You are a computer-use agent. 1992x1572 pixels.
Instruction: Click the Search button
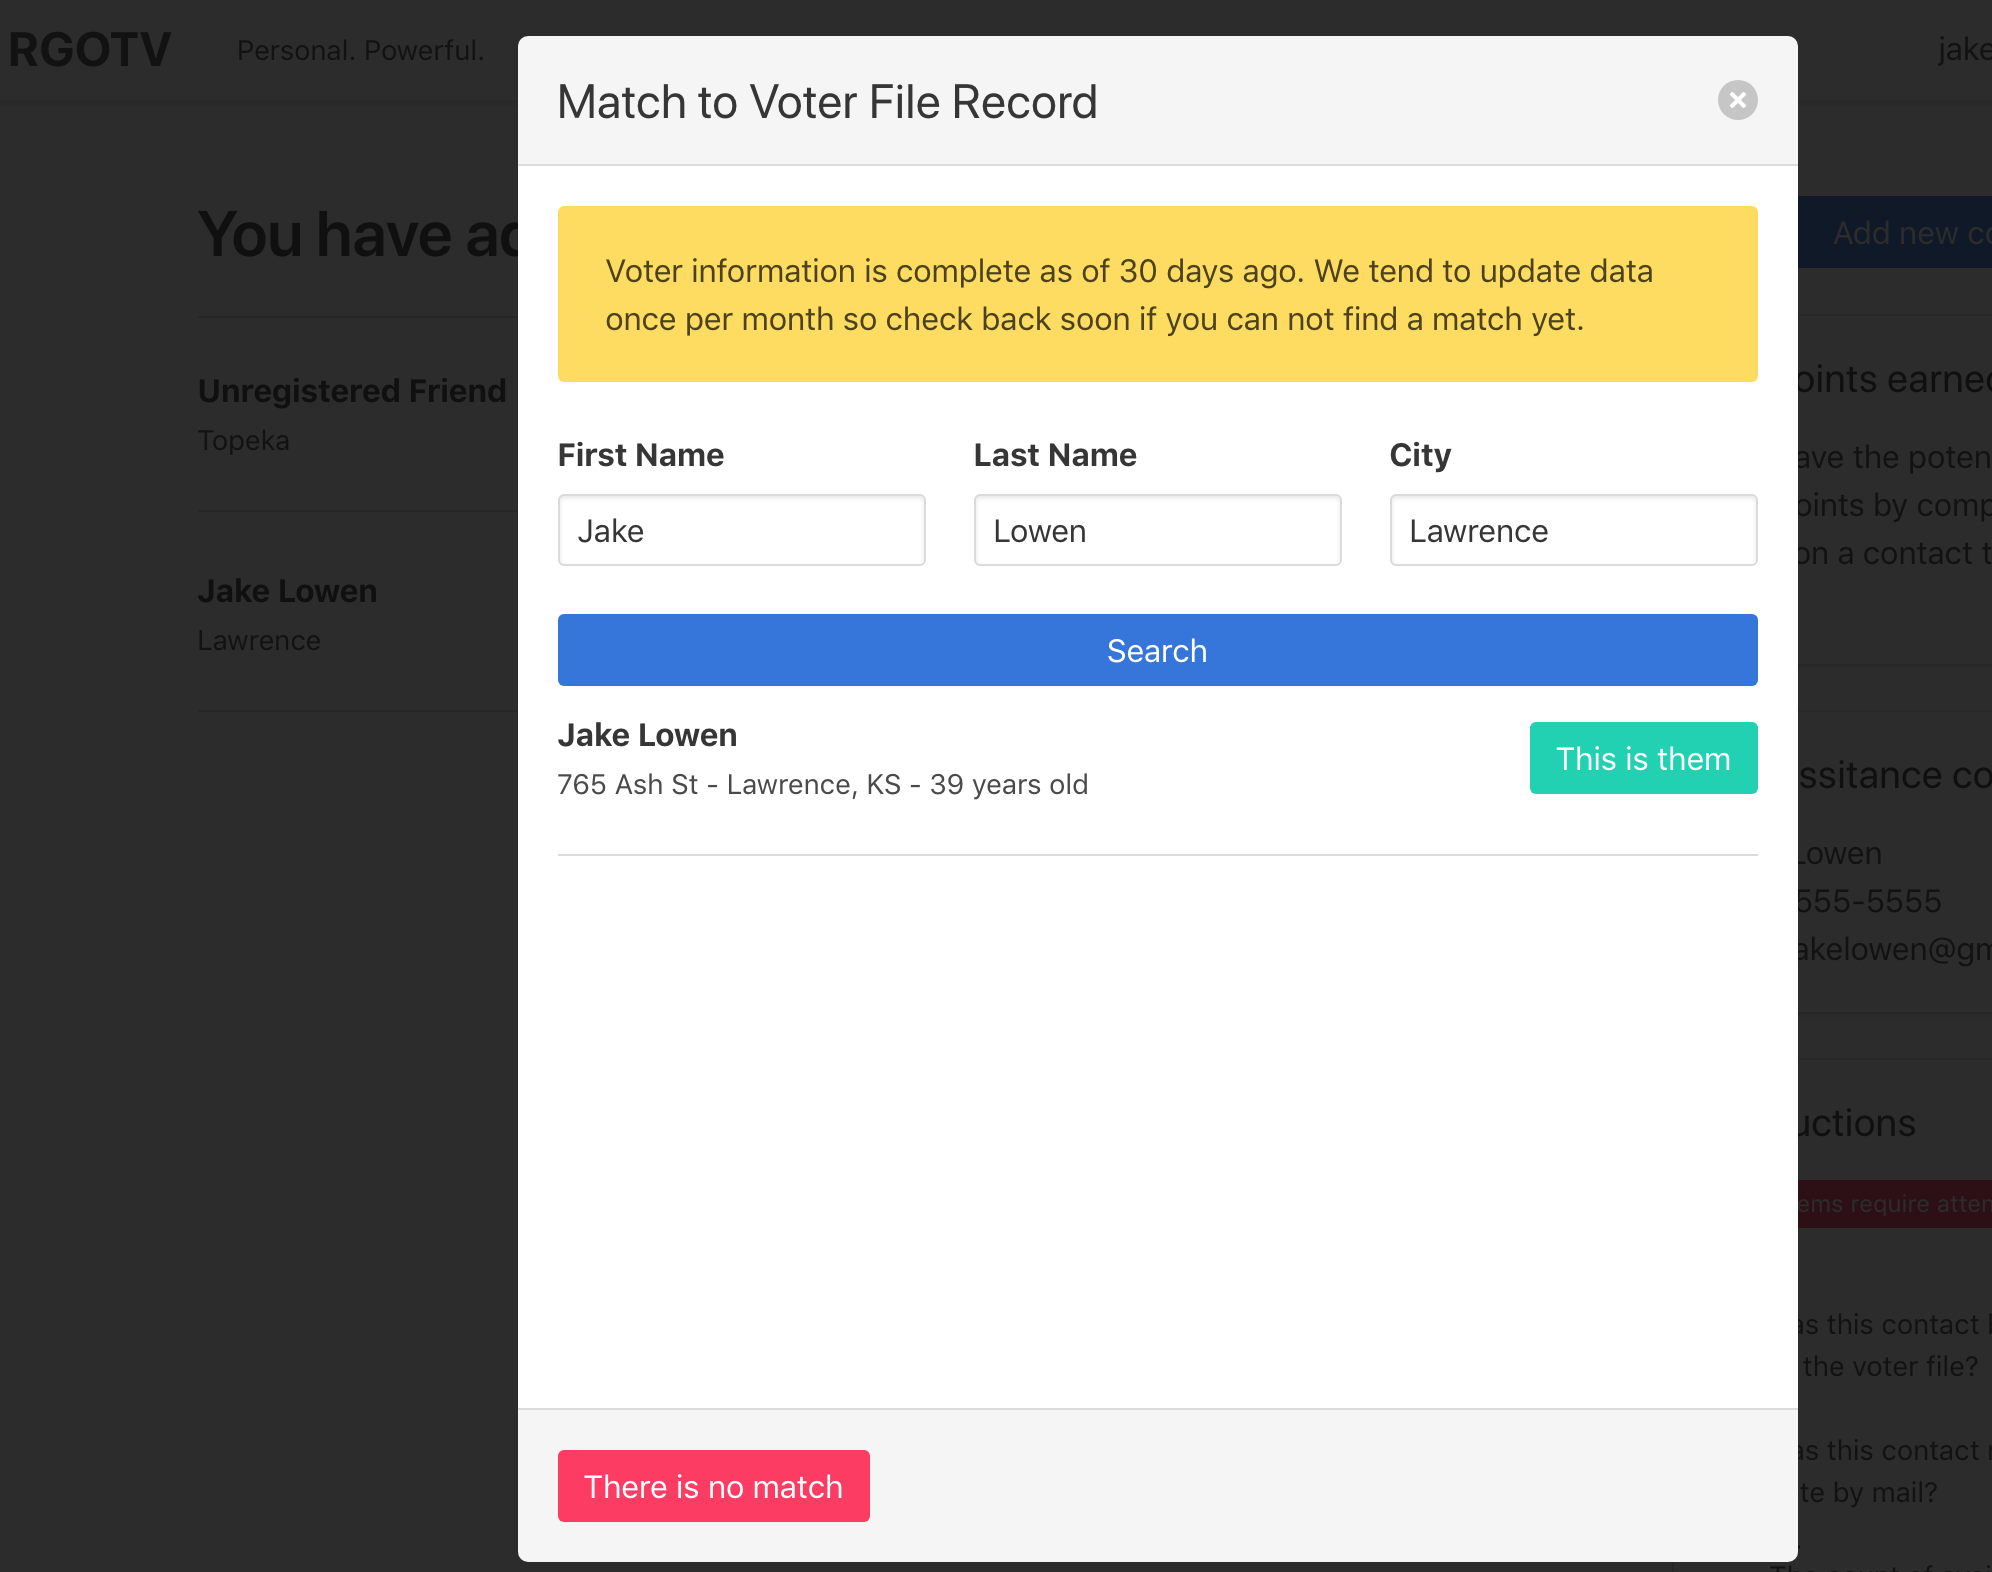point(1156,650)
